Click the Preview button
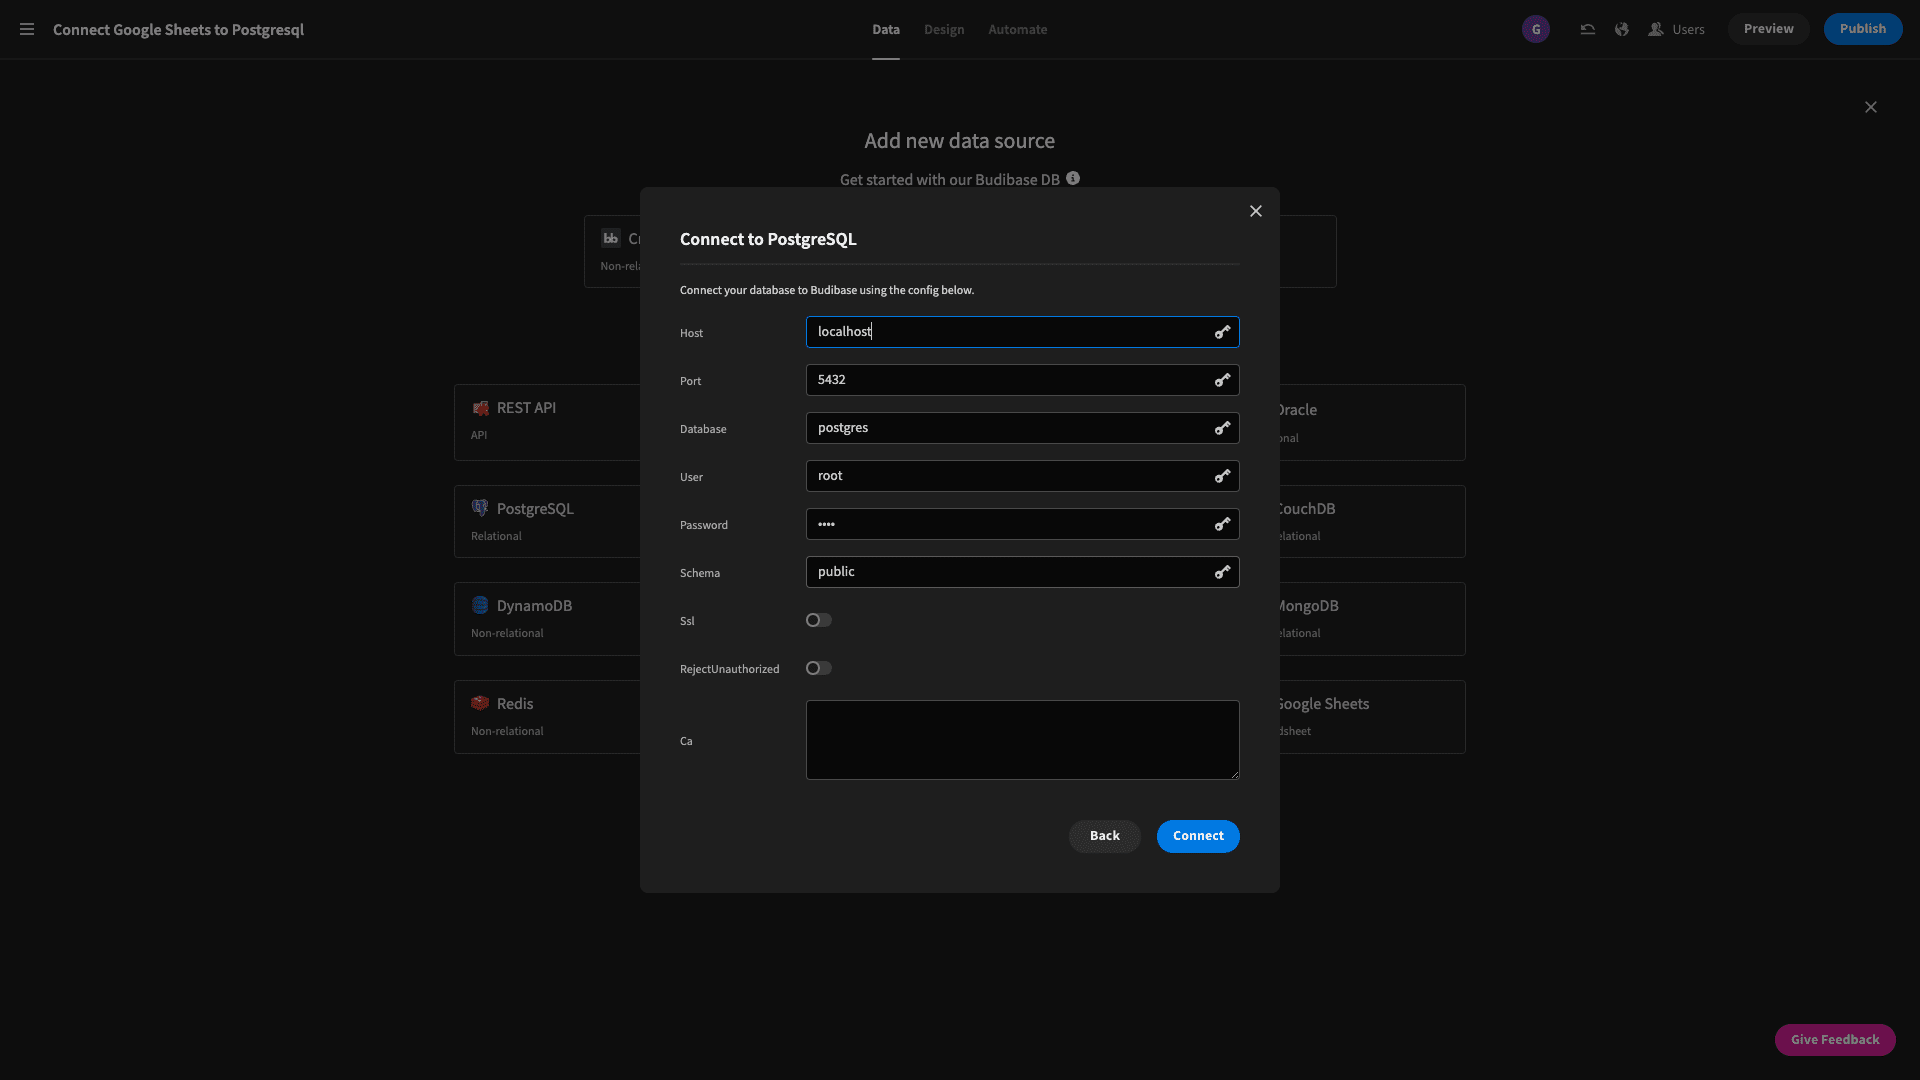 pyautogui.click(x=1768, y=29)
